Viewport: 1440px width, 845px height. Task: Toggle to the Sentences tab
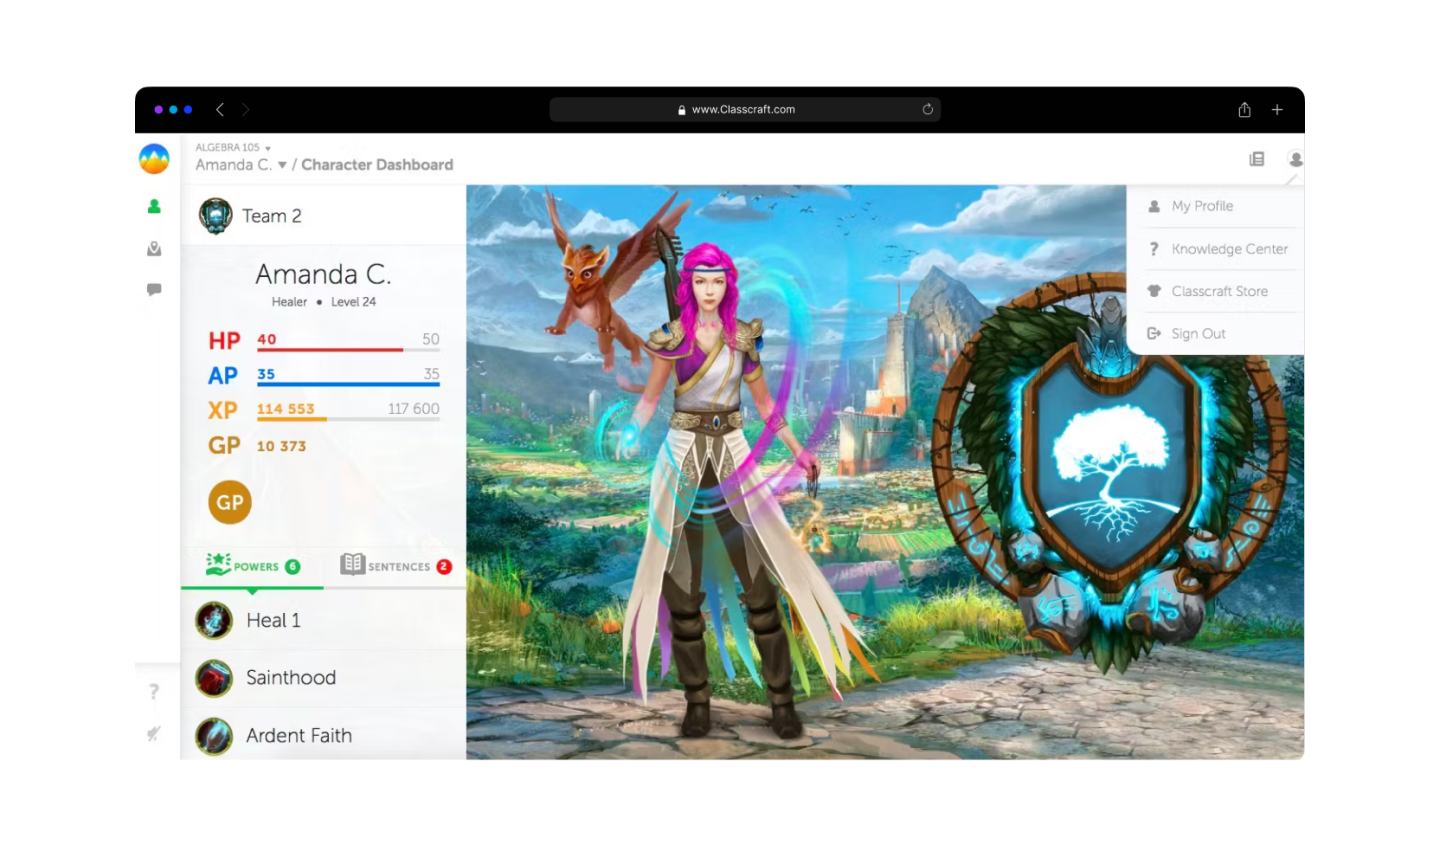(x=396, y=565)
